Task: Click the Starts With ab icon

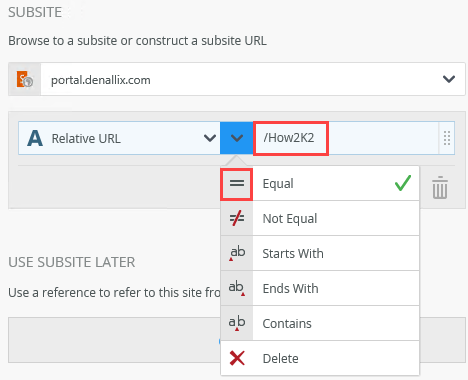Action: pos(237,253)
